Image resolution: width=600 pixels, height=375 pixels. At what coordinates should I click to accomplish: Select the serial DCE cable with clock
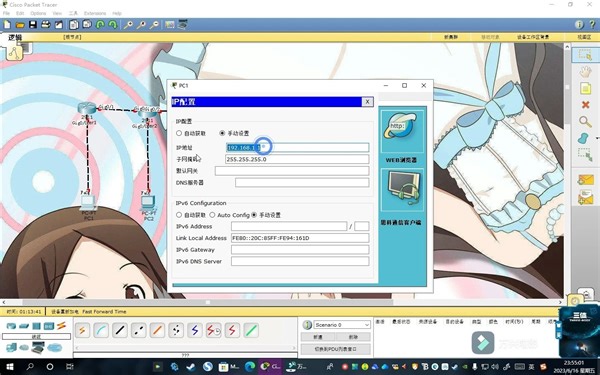214,330
